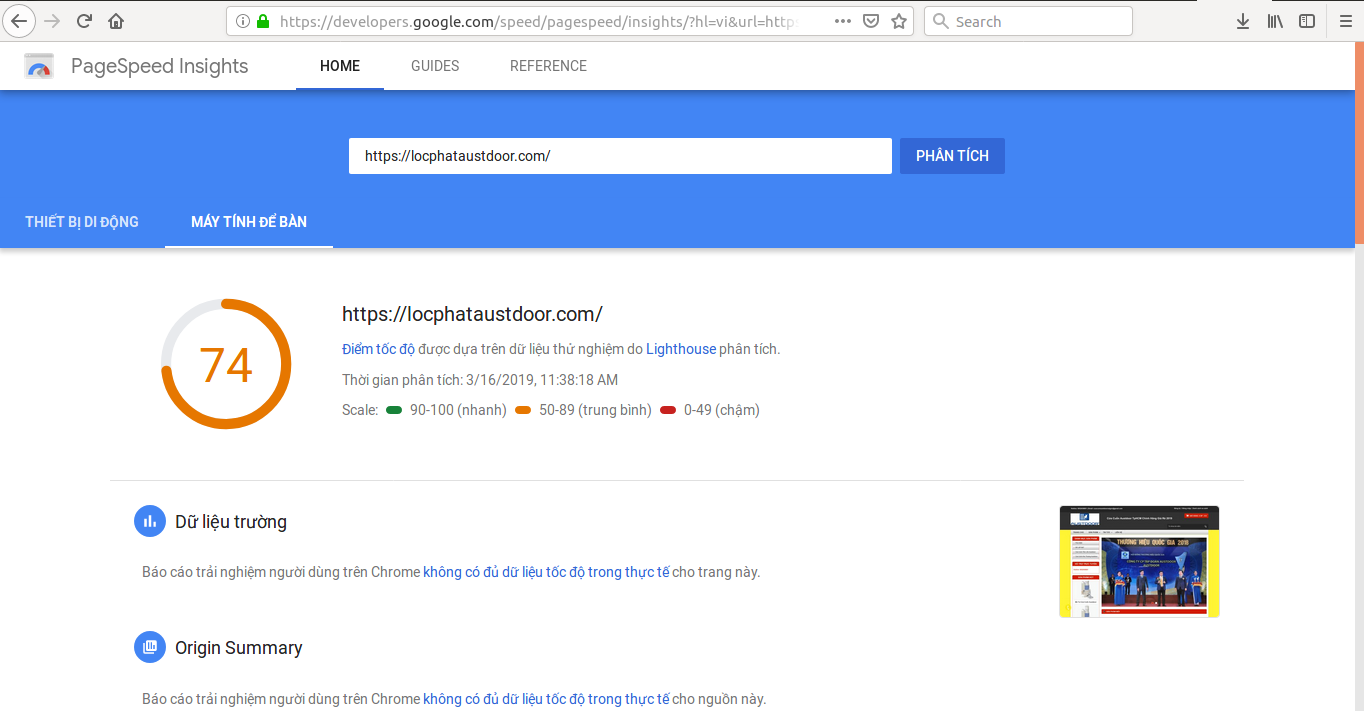This screenshot has width=1364, height=711.
Task: Open the REFERENCE tab
Action: (x=548, y=66)
